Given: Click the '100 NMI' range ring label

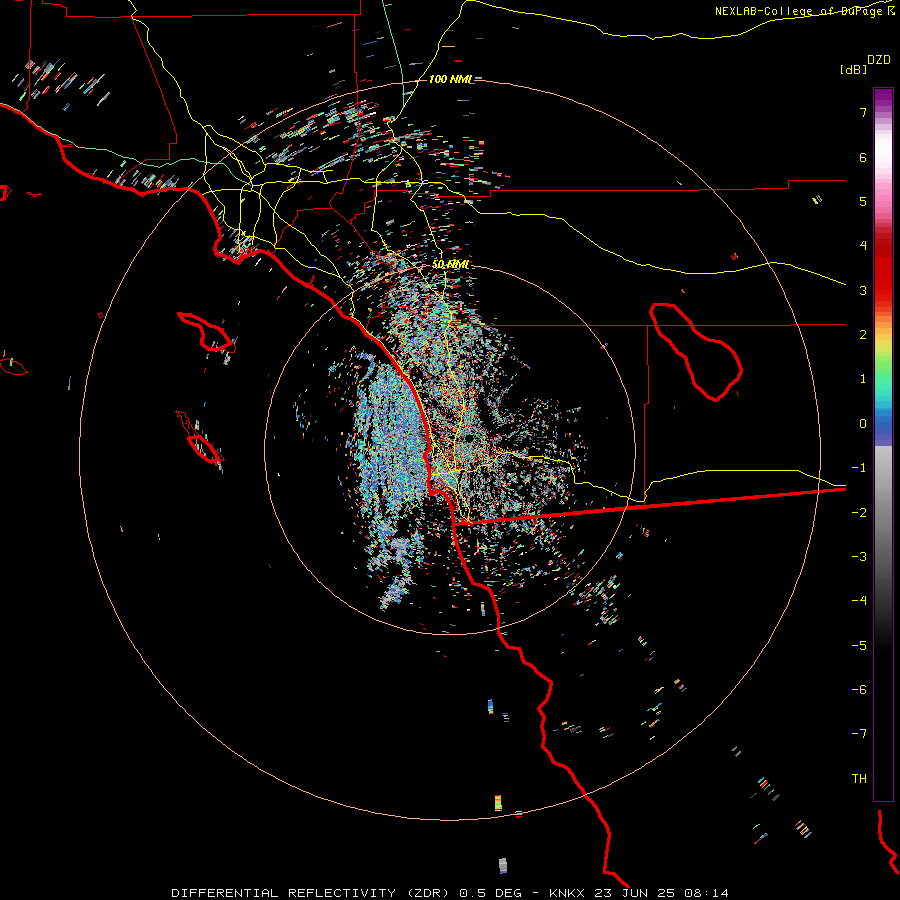Looking at the screenshot, I should pyautogui.click(x=451, y=79).
